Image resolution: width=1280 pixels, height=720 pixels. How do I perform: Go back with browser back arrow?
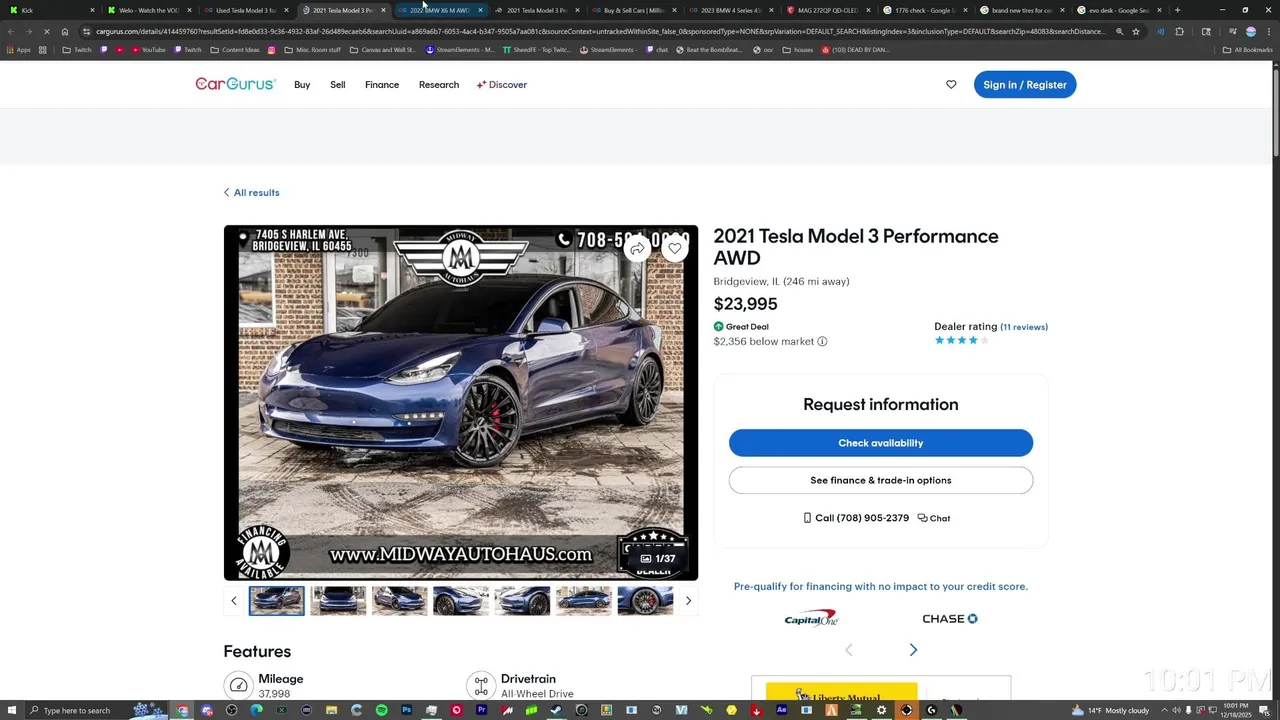11,31
